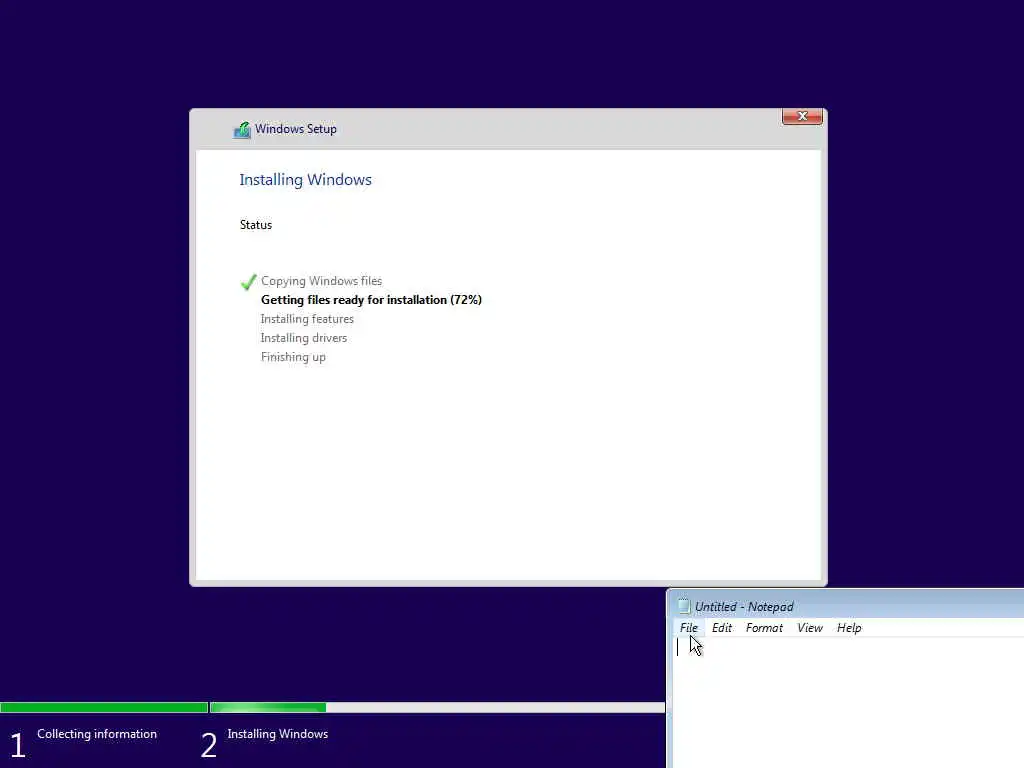The image size is (1024, 768).
Task: Click the 'Status' label
Action: click(255, 225)
